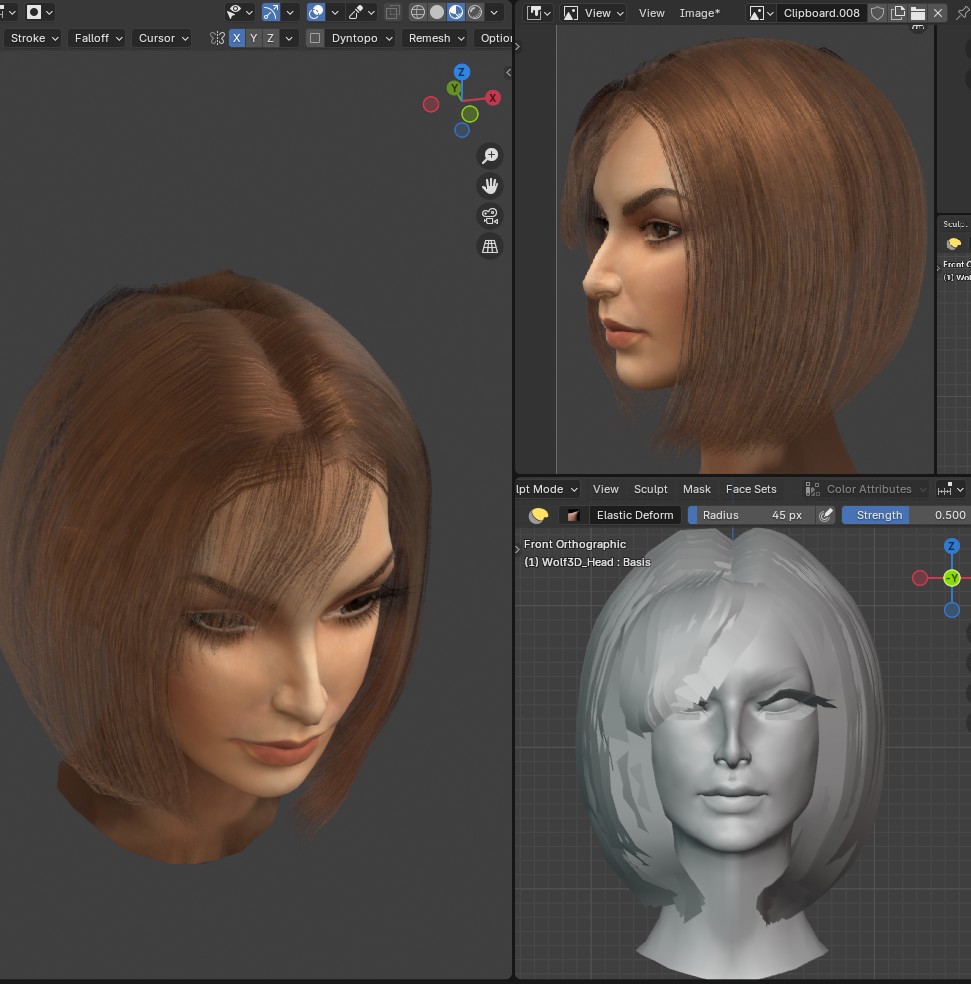Click the Radius slider
971x984 pixels.
pos(751,515)
